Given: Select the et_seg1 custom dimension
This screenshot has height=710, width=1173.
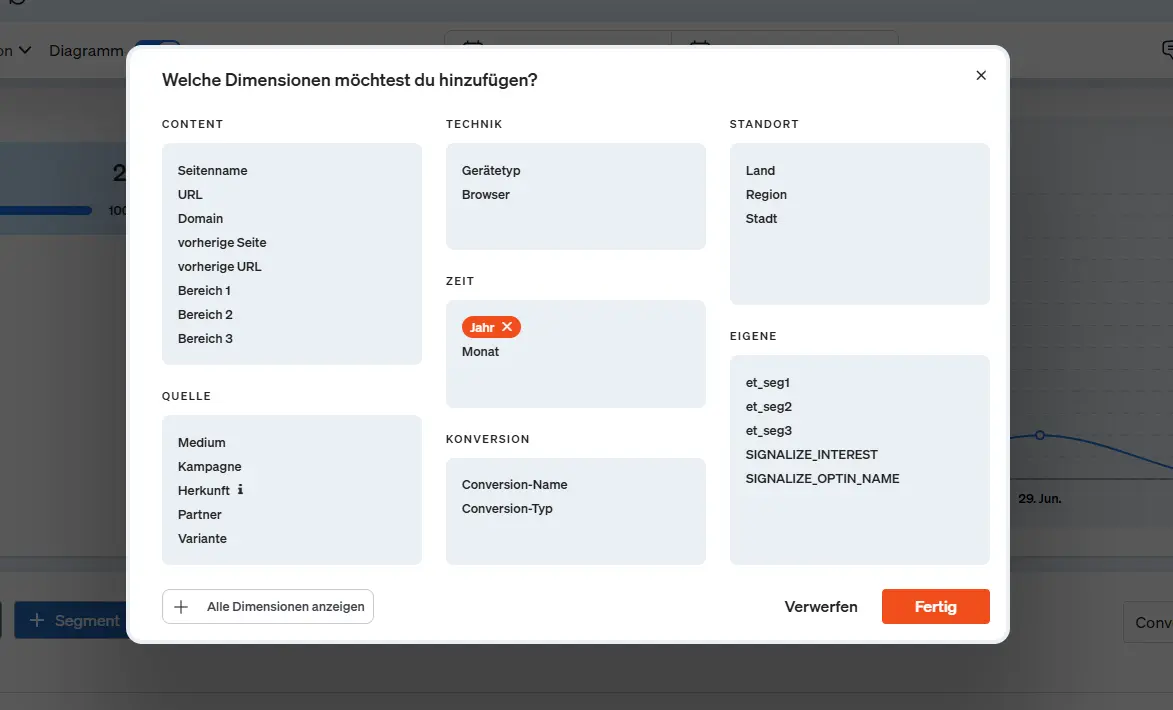Looking at the screenshot, I should point(768,383).
